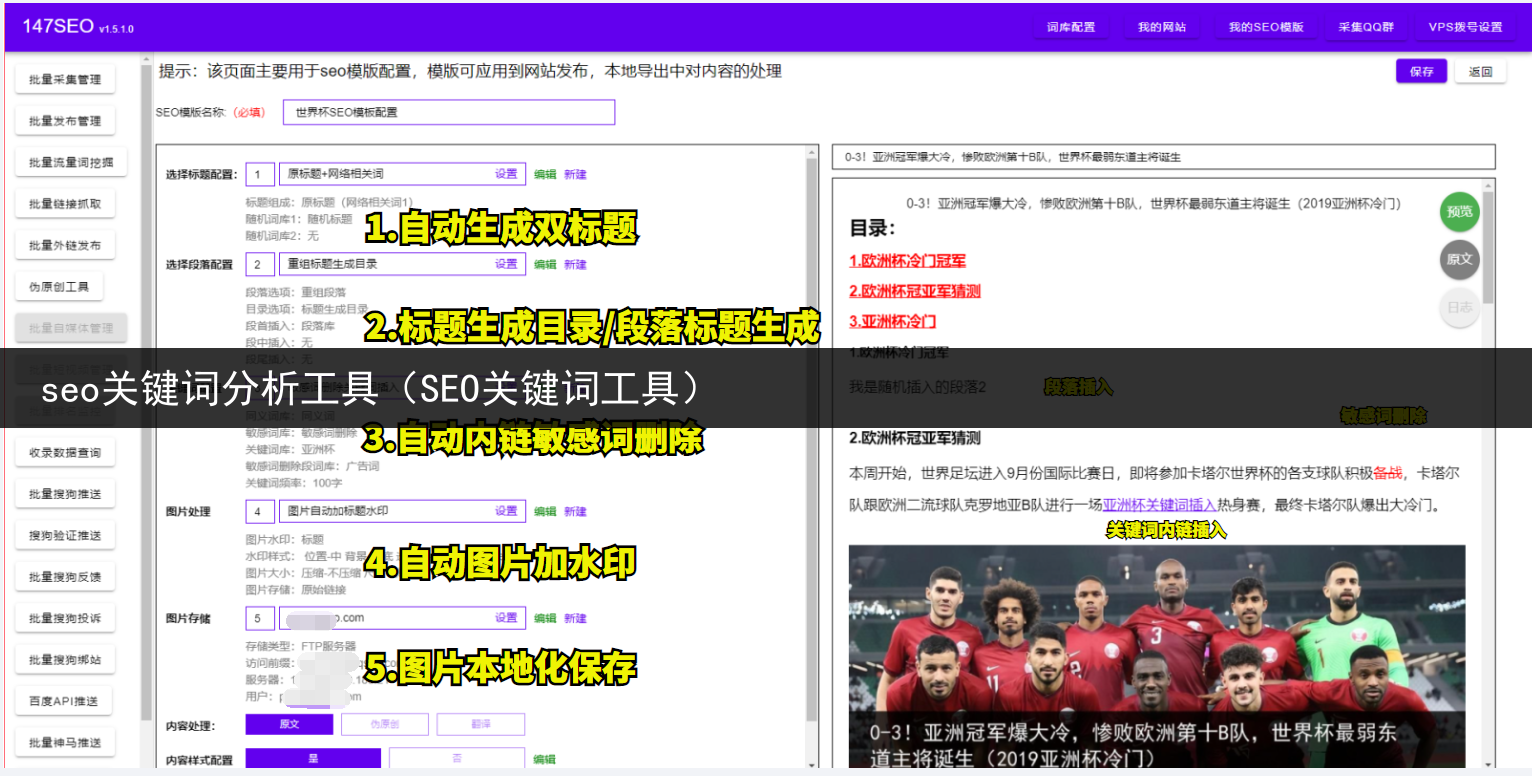Open the 我的SEO模版 menu

(x=1265, y=27)
